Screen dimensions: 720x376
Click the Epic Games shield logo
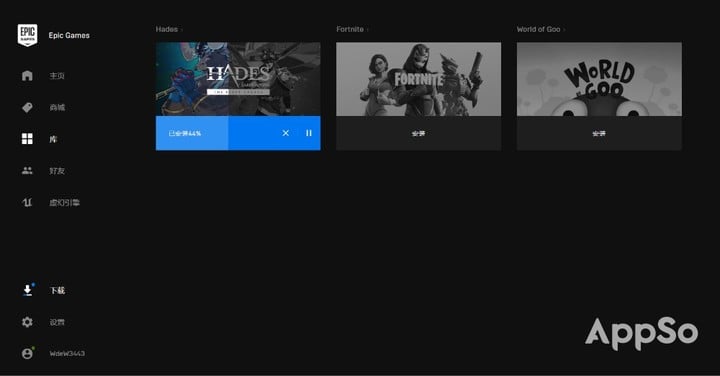click(x=28, y=35)
